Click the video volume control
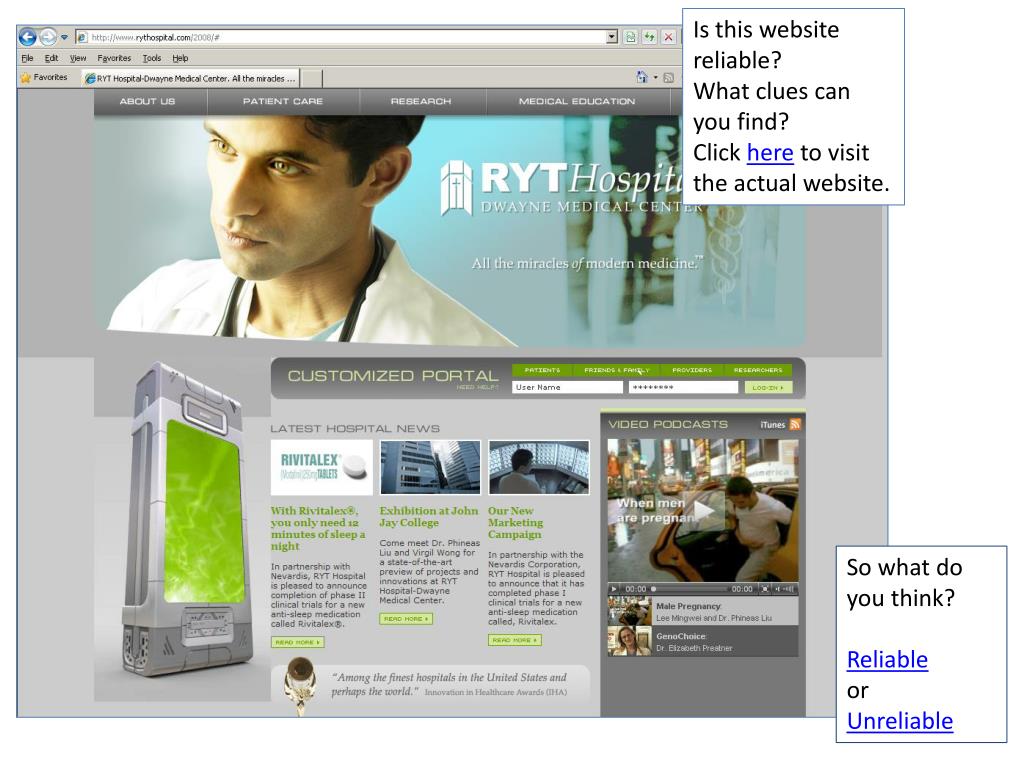The width and height of the screenshot is (1024, 768). (x=785, y=589)
